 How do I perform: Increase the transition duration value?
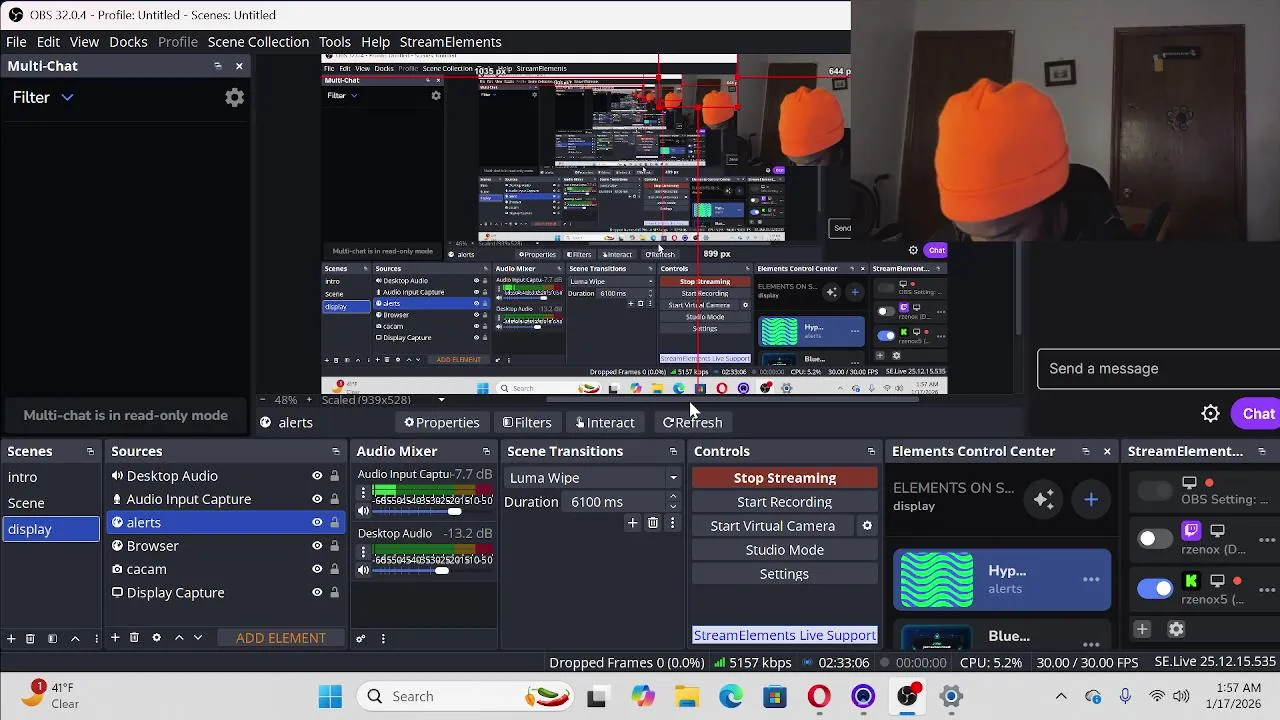[673, 497]
